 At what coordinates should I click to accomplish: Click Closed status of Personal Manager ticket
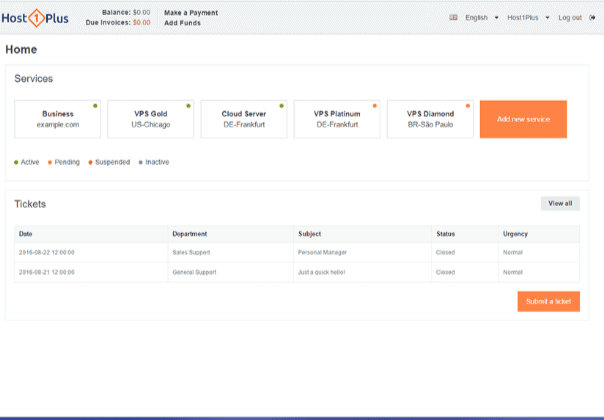tap(445, 252)
